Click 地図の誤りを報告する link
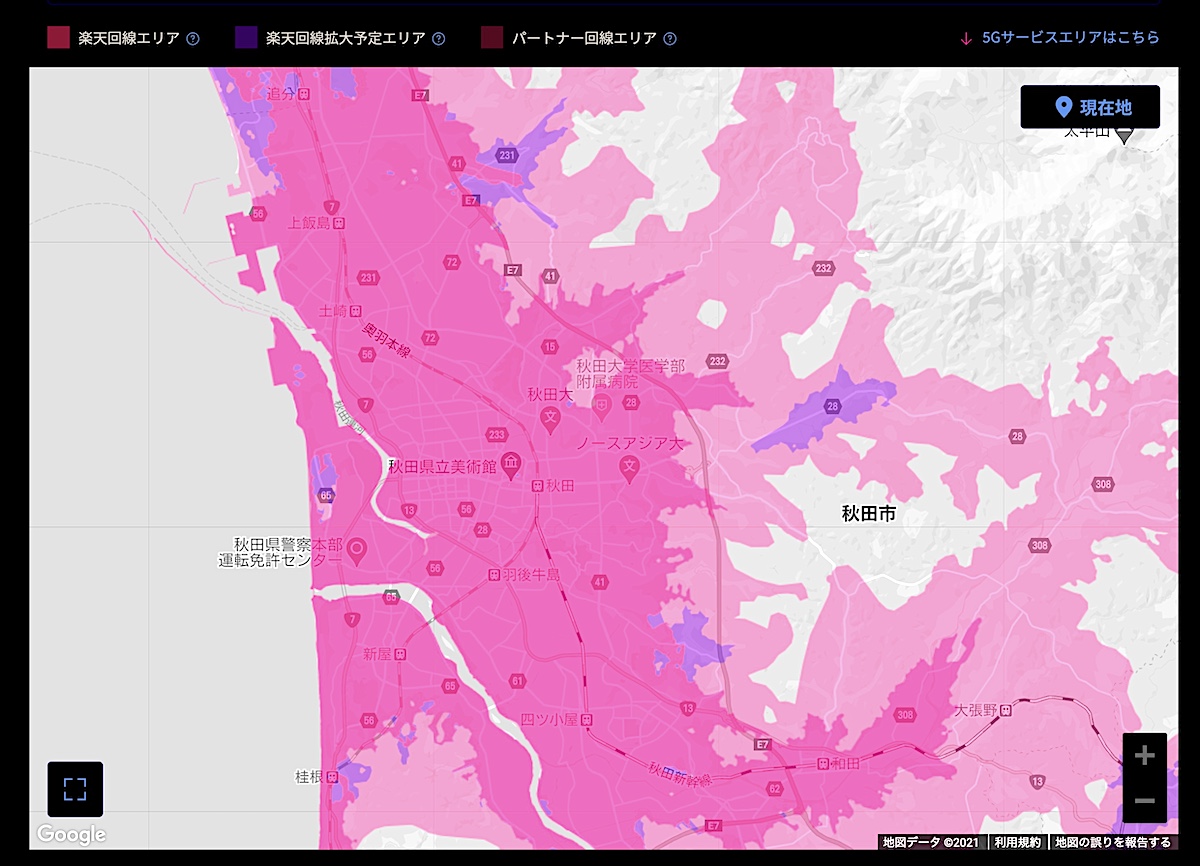Screen dimensions: 1200x866 click(1113, 843)
